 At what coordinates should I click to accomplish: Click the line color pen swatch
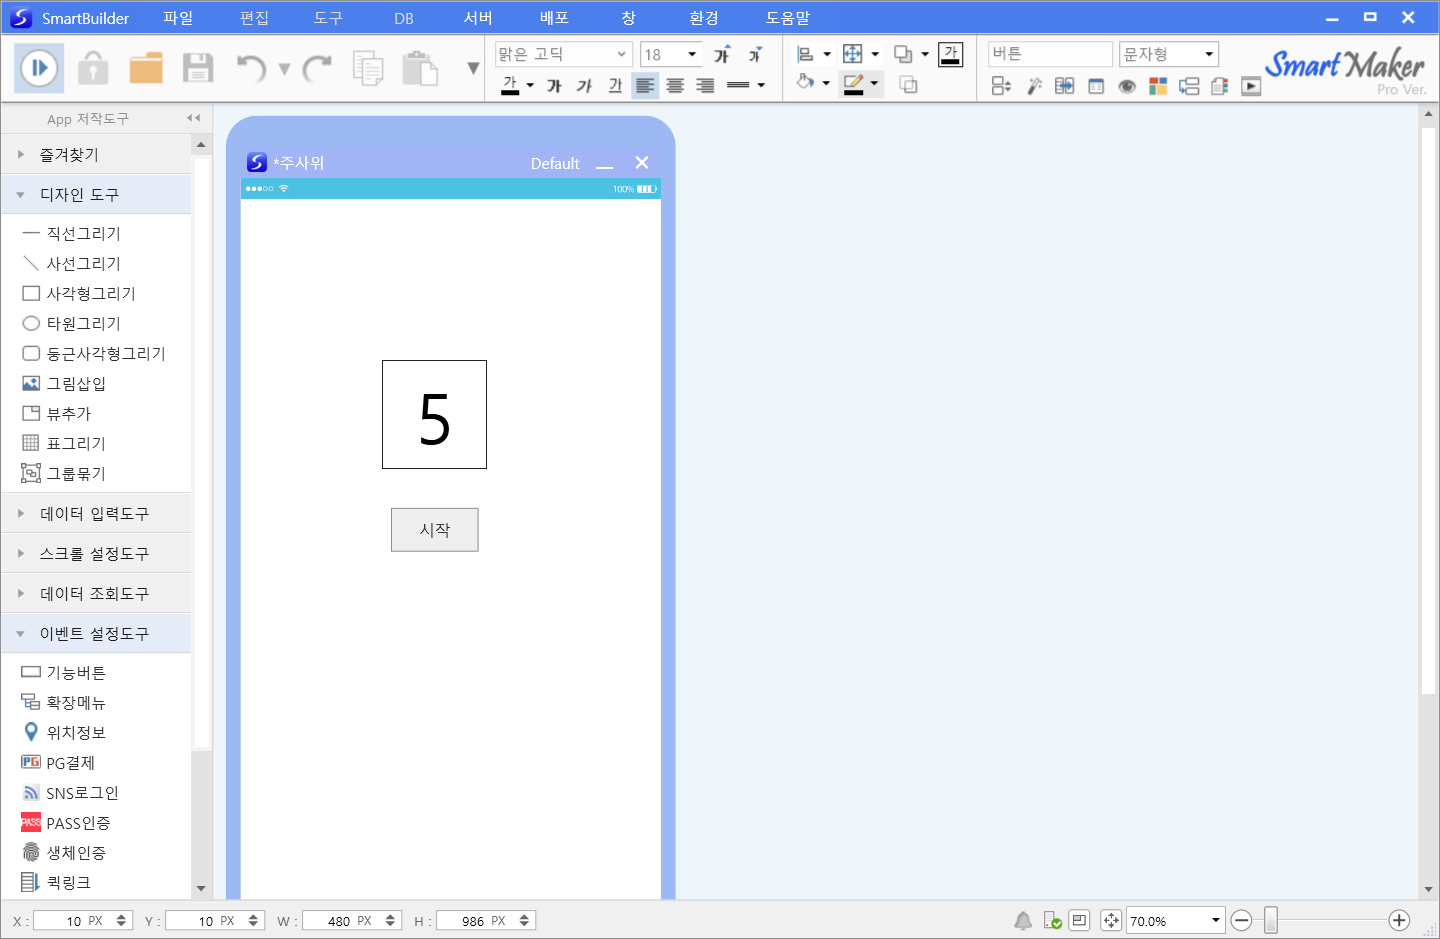853,84
